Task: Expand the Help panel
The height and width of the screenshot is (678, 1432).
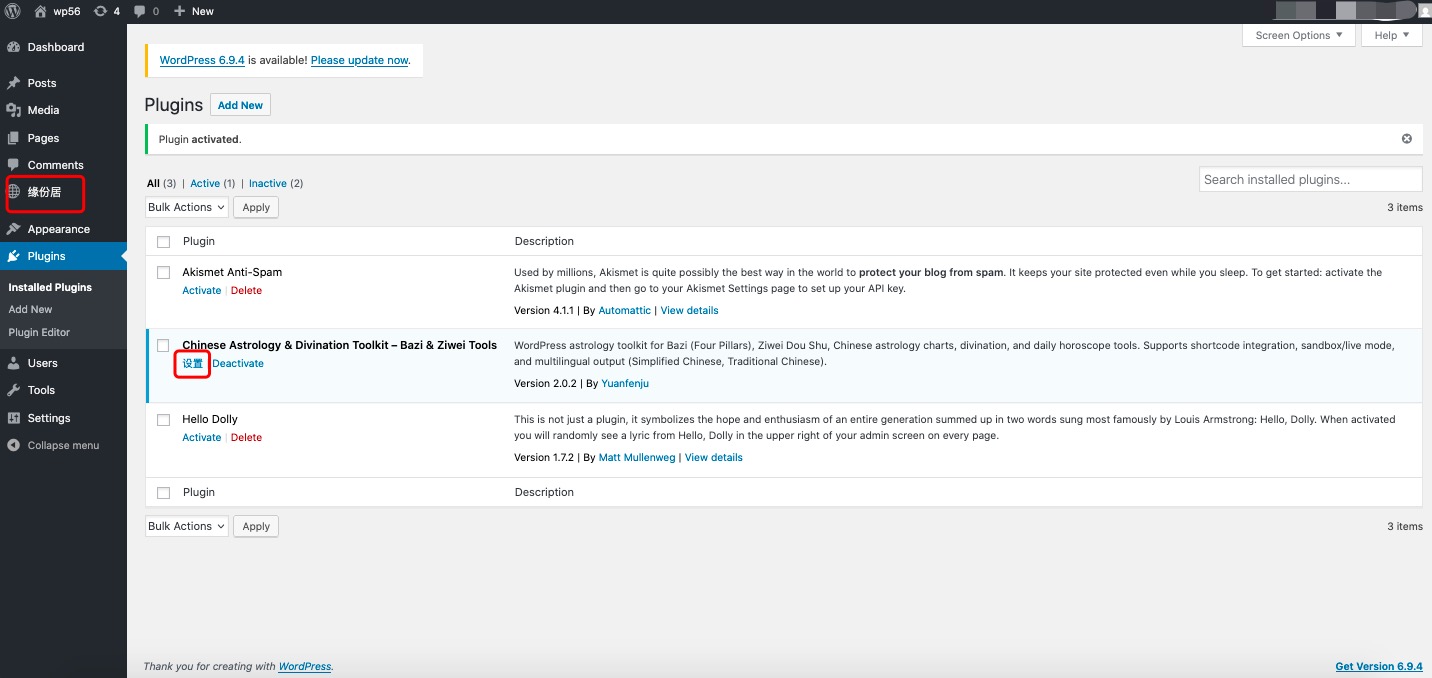Action: [x=1392, y=35]
